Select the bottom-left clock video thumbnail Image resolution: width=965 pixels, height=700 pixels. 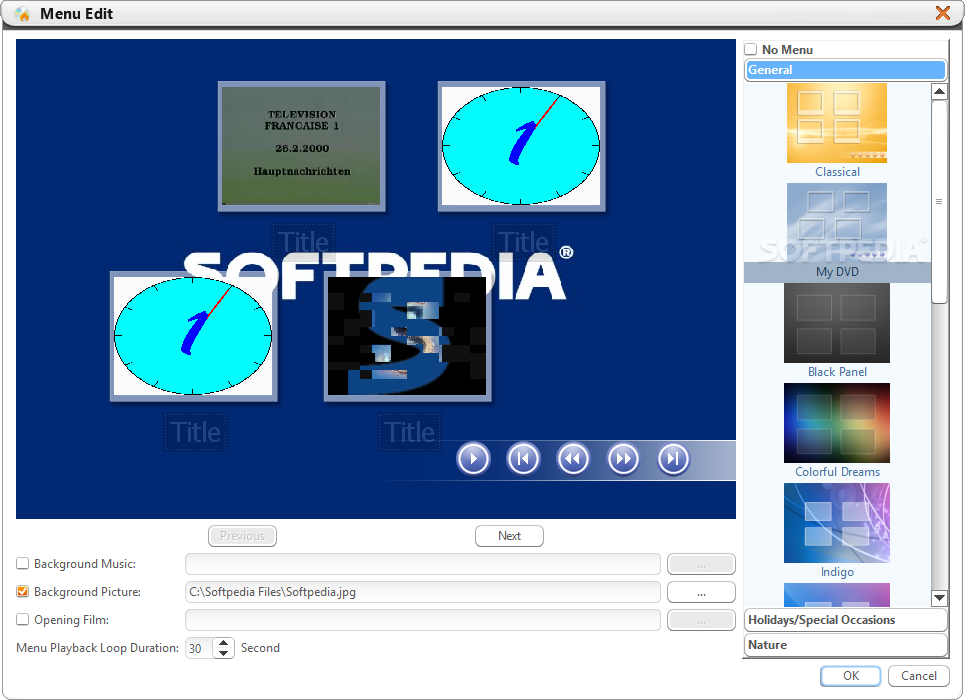pyautogui.click(x=193, y=336)
